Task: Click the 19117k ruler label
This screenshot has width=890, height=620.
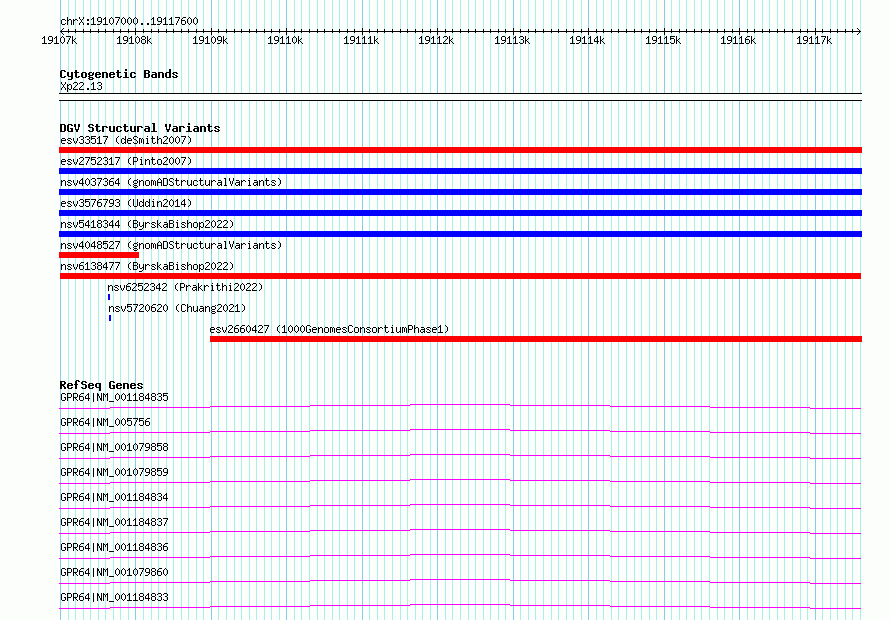Action: [x=814, y=40]
